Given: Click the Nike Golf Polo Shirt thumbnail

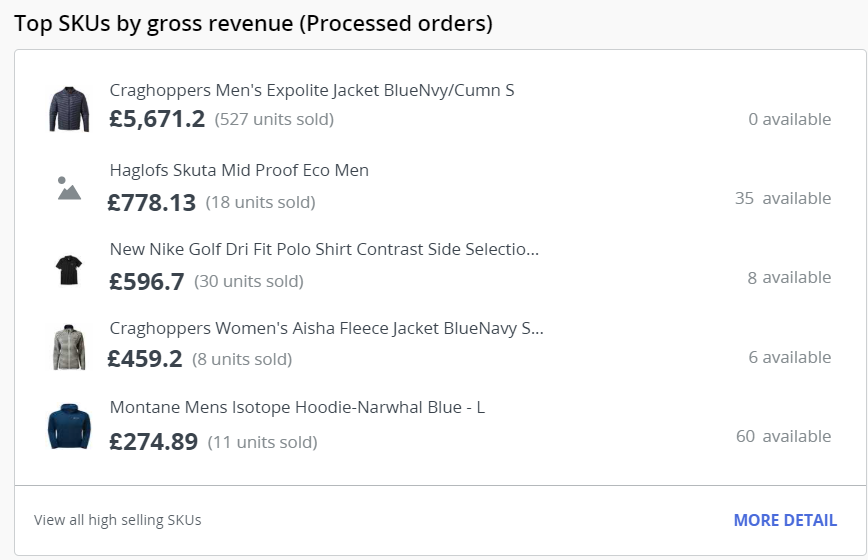Looking at the screenshot, I should (69, 268).
